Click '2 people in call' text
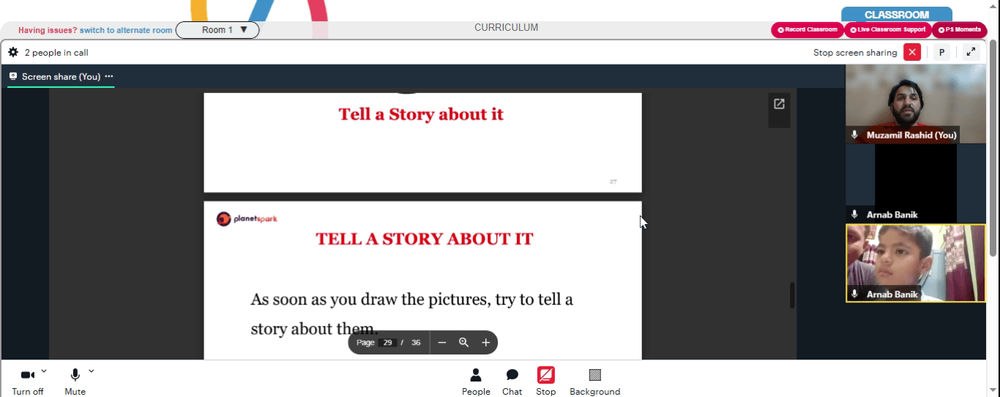The image size is (1000, 397). tap(56, 53)
